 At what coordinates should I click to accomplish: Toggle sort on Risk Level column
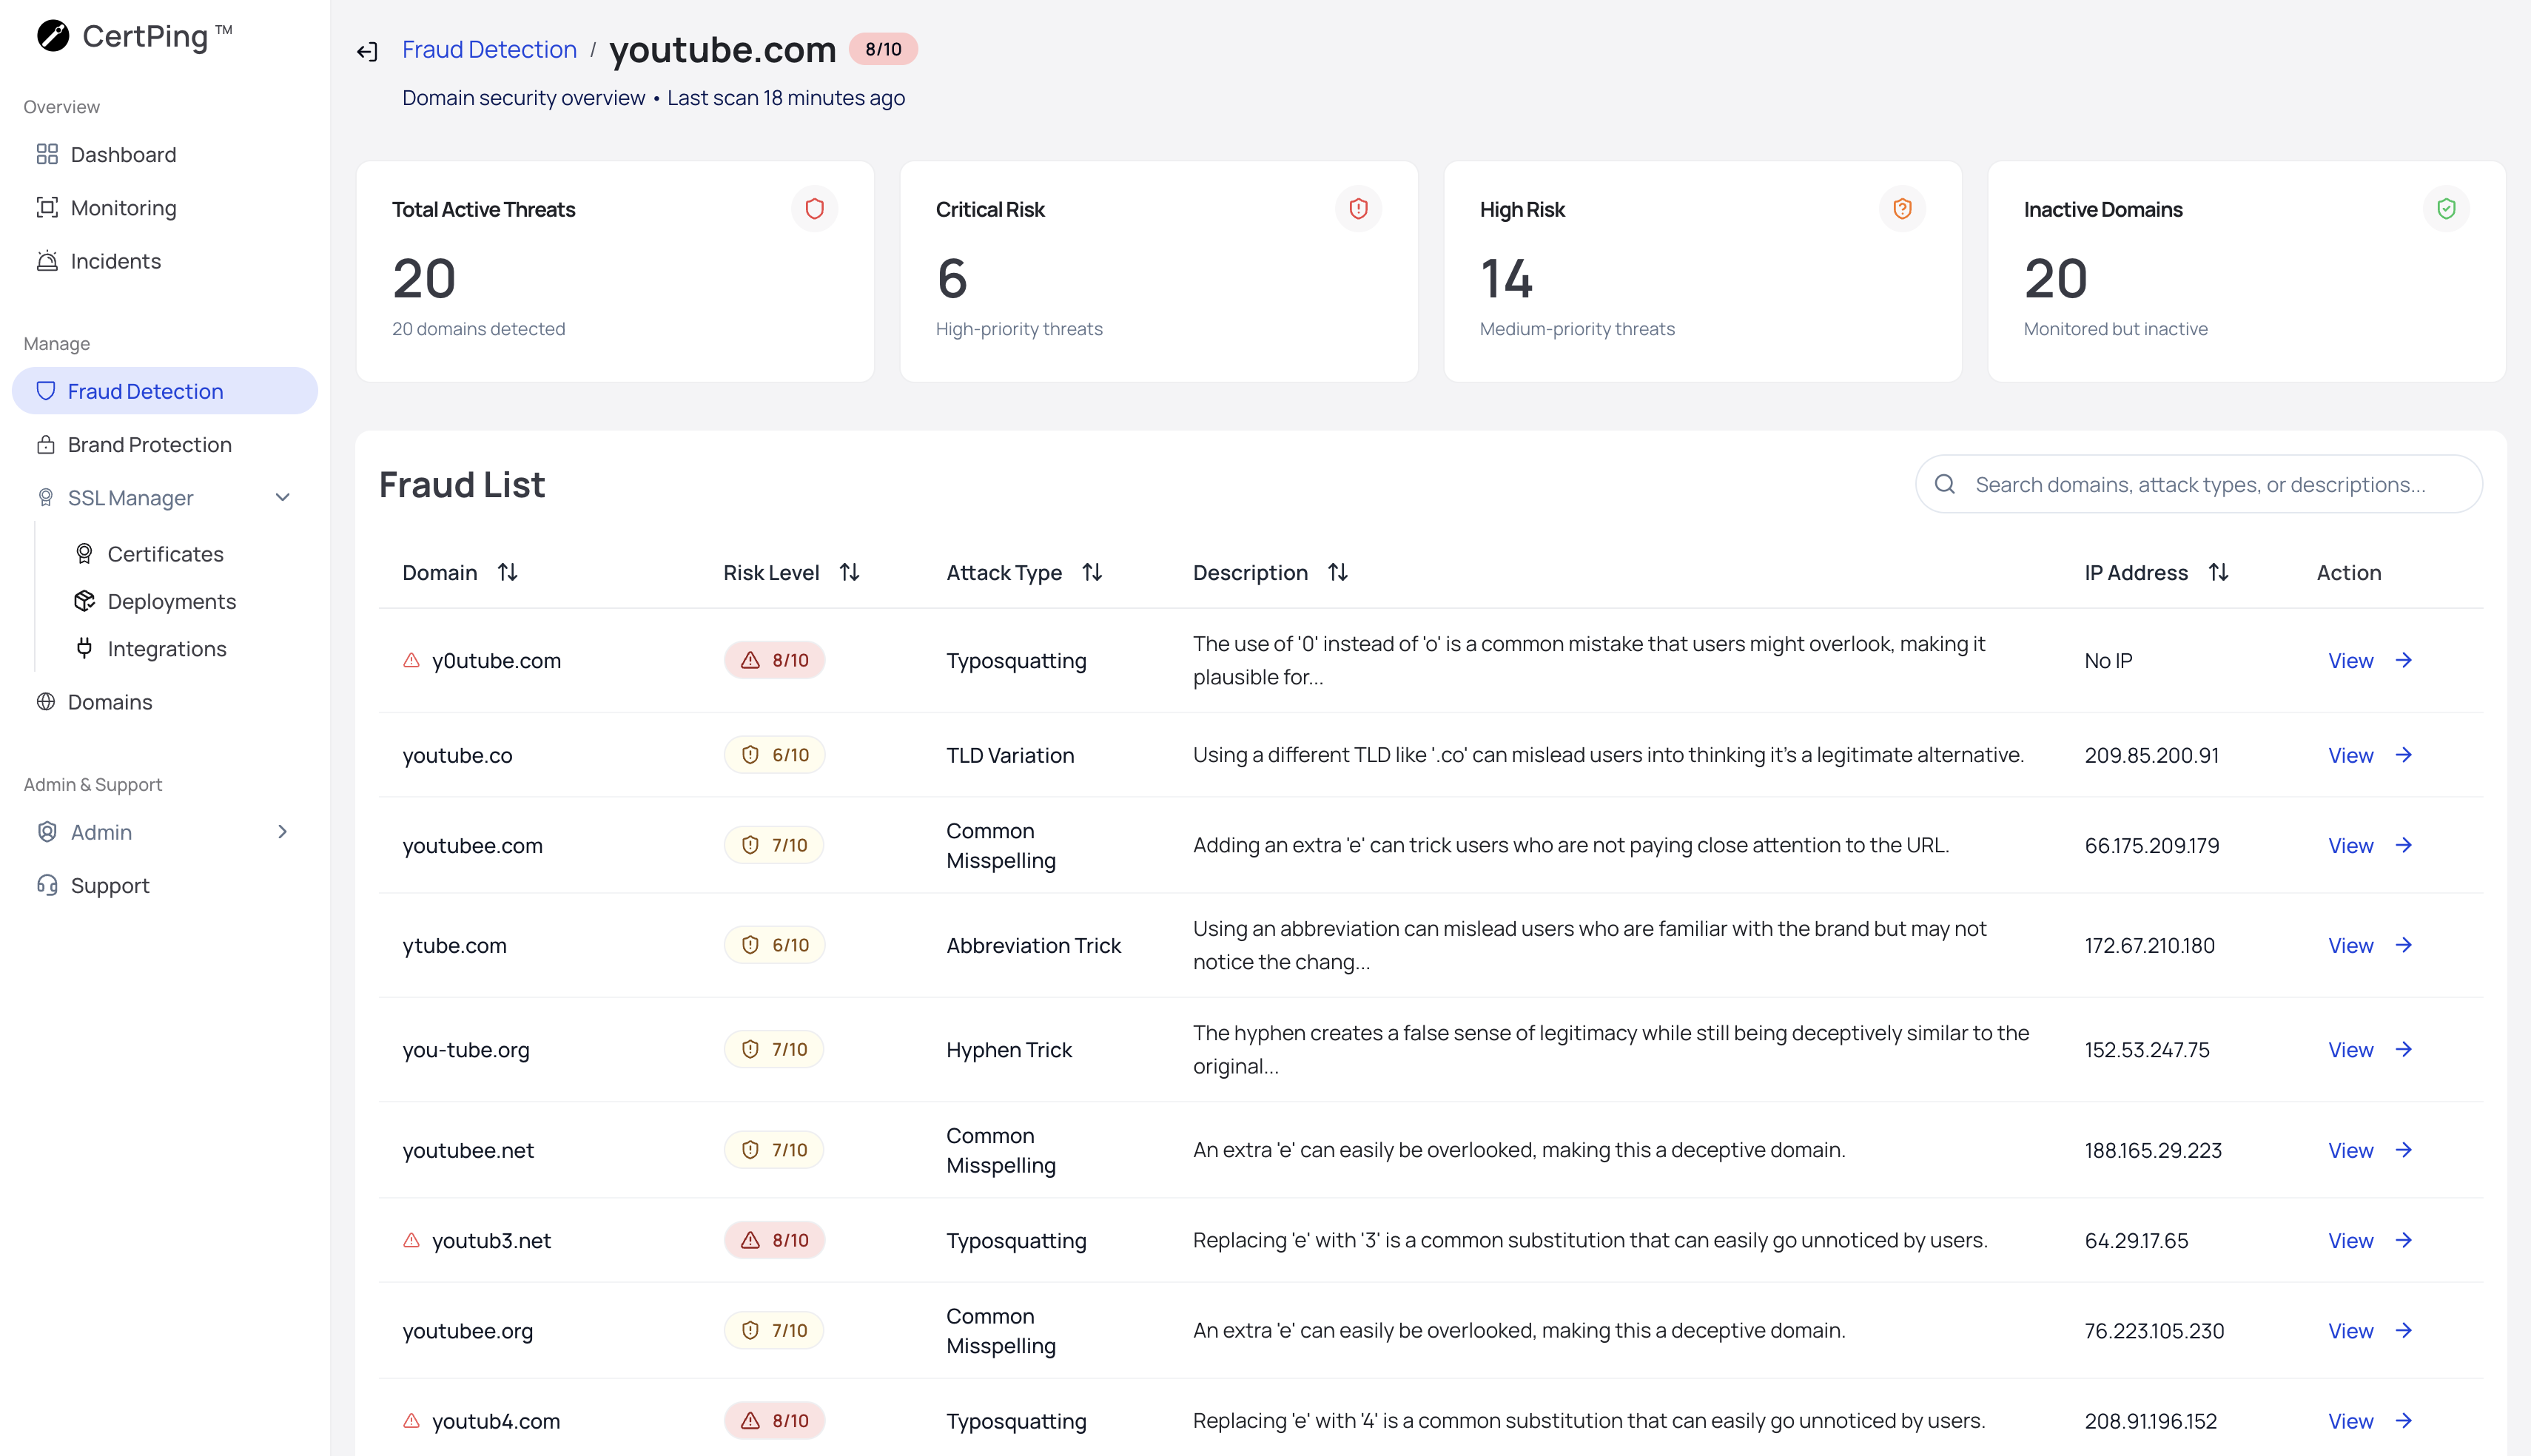coord(849,572)
